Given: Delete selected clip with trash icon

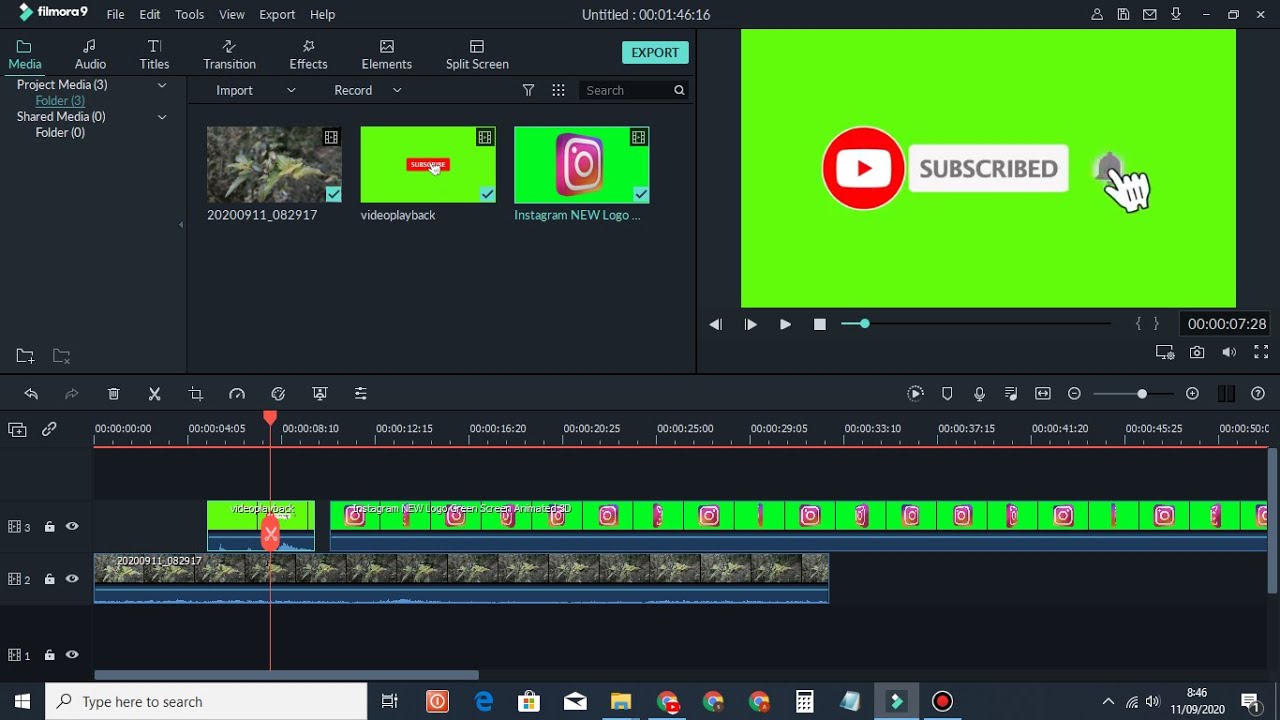Looking at the screenshot, I should [x=114, y=394].
